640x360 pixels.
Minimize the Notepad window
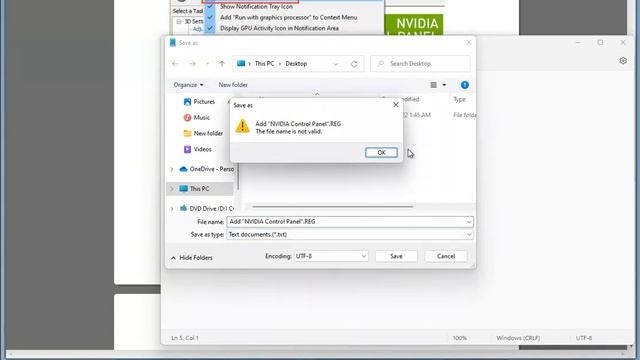tap(578, 42)
